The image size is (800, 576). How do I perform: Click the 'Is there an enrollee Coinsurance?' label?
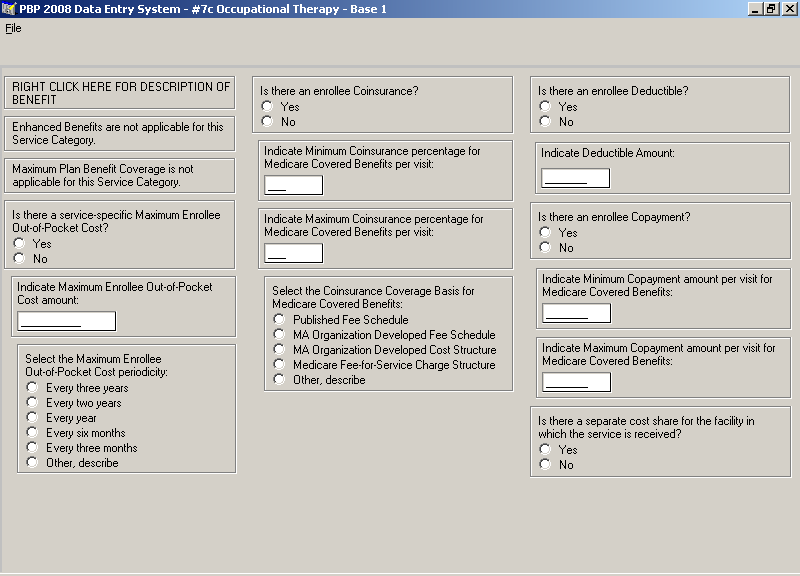pyautogui.click(x=339, y=91)
